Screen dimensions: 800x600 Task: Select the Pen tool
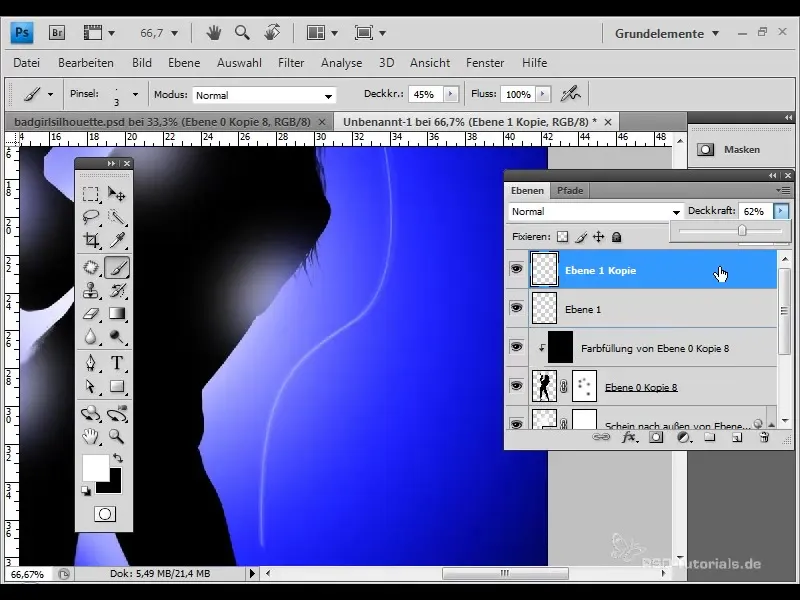[91, 363]
